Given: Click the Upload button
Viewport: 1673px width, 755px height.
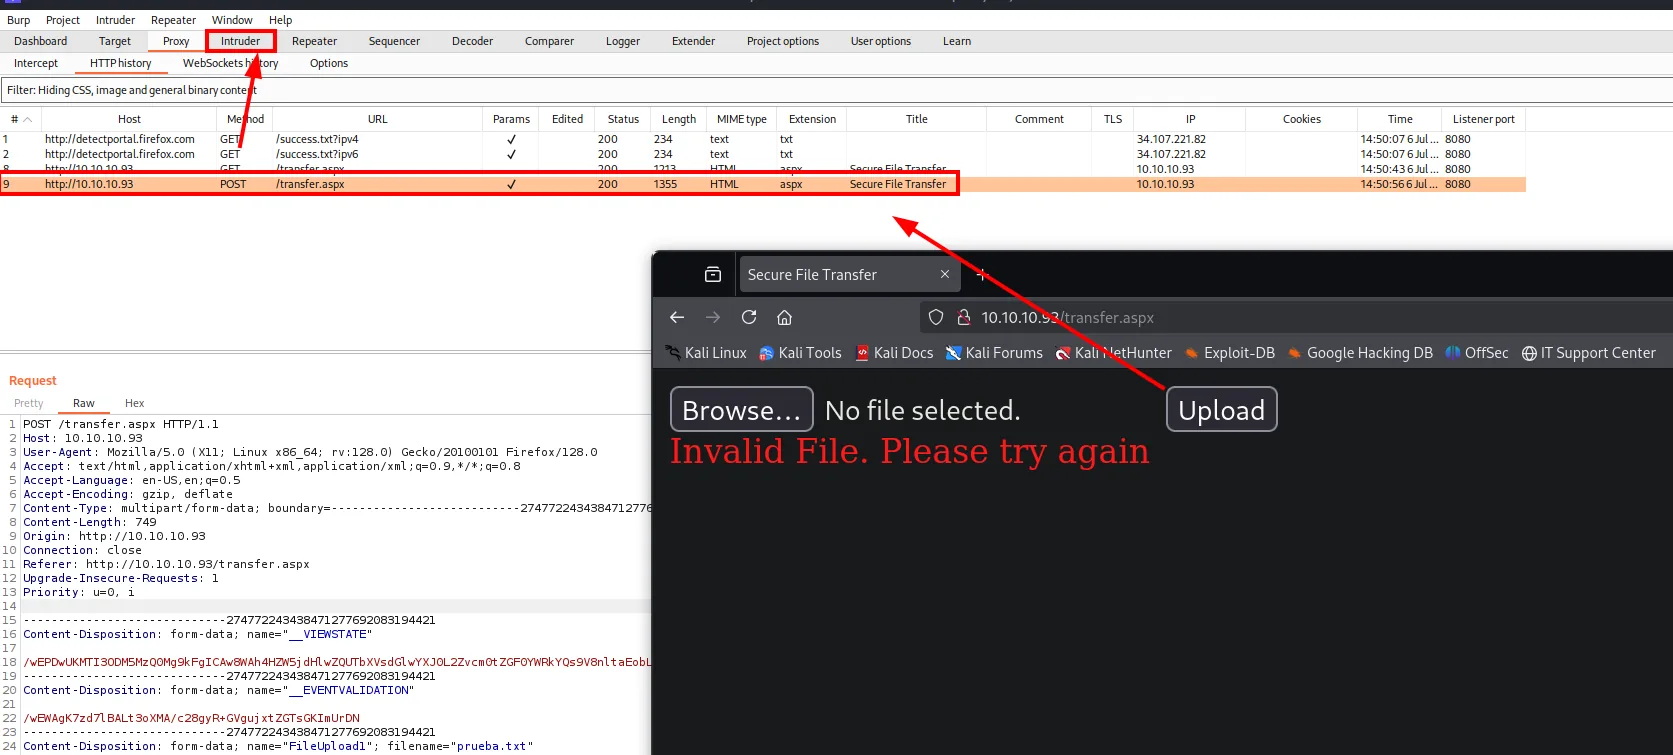Looking at the screenshot, I should pyautogui.click(x=1221, y=409).
